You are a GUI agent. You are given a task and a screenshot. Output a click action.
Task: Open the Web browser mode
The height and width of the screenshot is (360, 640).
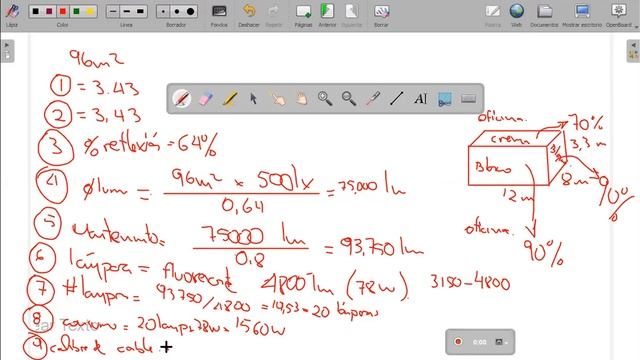(x=517, y=11)
